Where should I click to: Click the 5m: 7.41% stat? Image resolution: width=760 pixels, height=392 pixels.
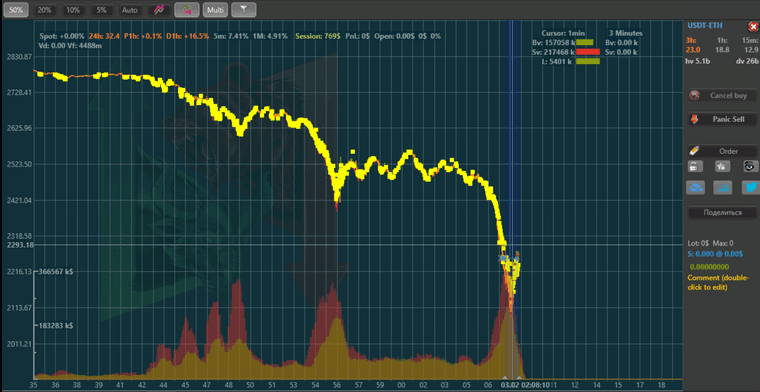point(231,36)
